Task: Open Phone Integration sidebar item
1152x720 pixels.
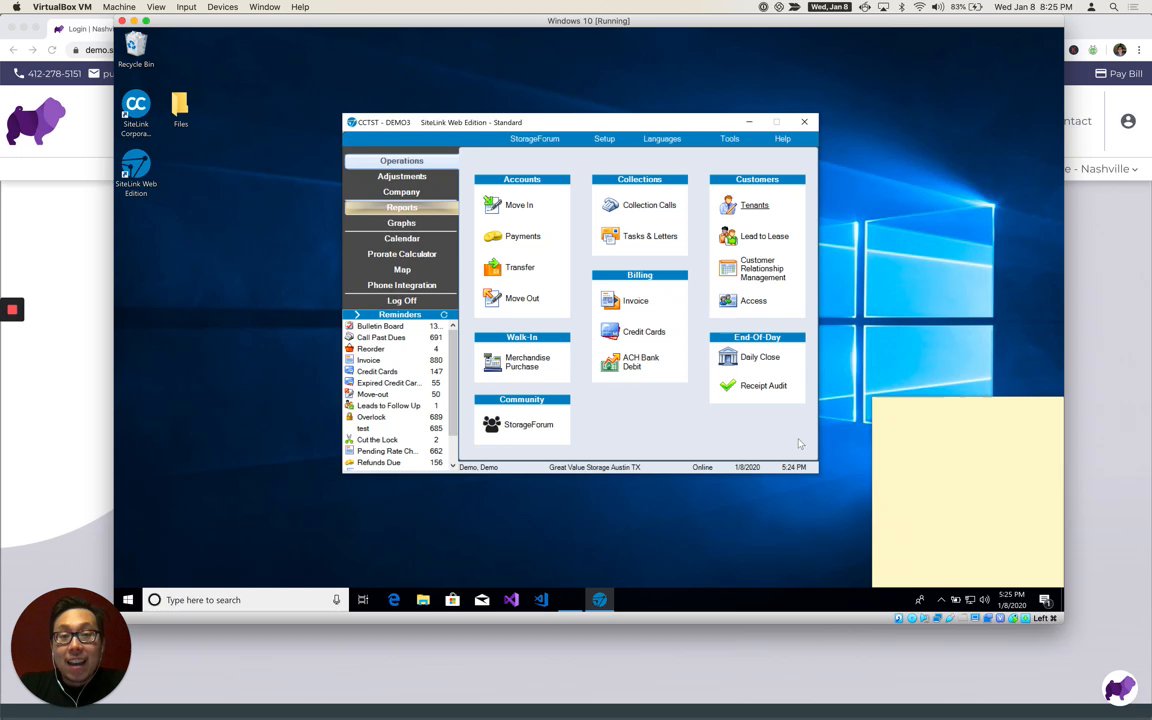Action: 401,285
